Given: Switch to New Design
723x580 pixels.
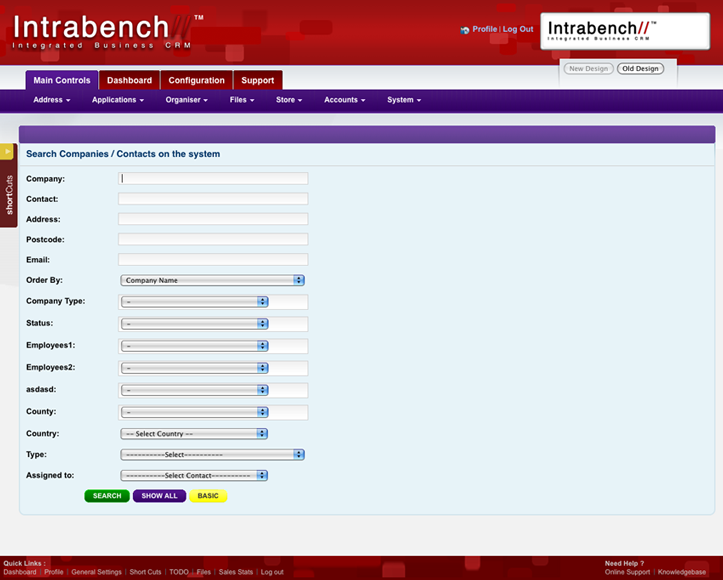Looking at the screenshot, I should 588,69.
